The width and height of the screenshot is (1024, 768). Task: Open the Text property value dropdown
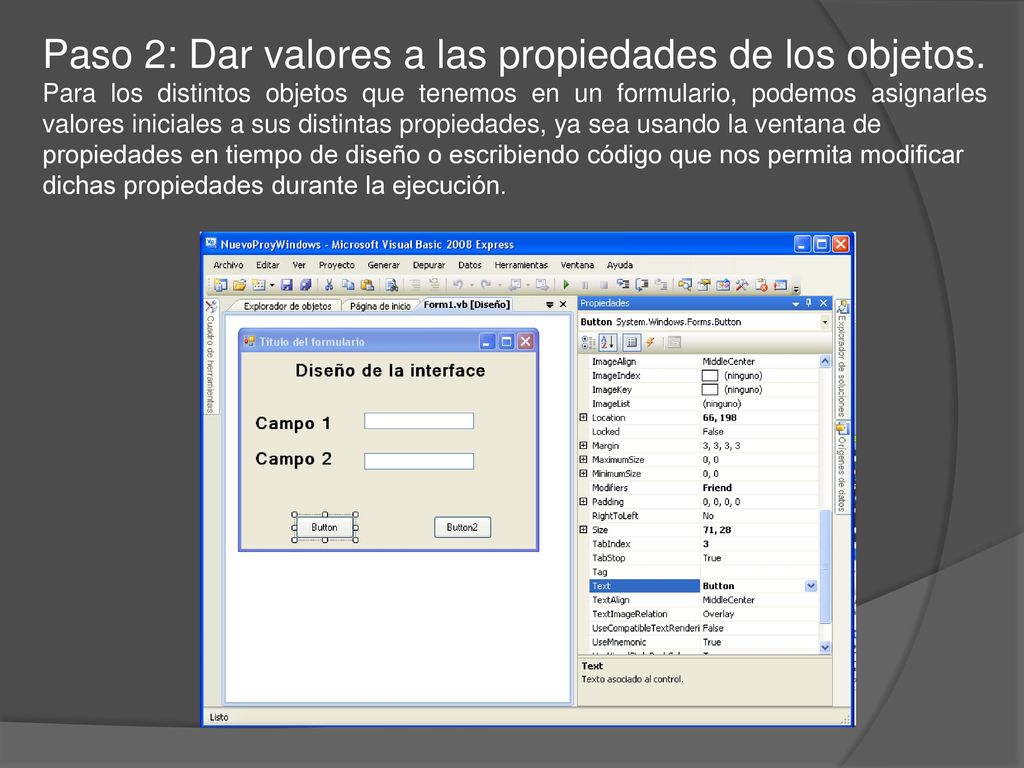coord(810,586)
